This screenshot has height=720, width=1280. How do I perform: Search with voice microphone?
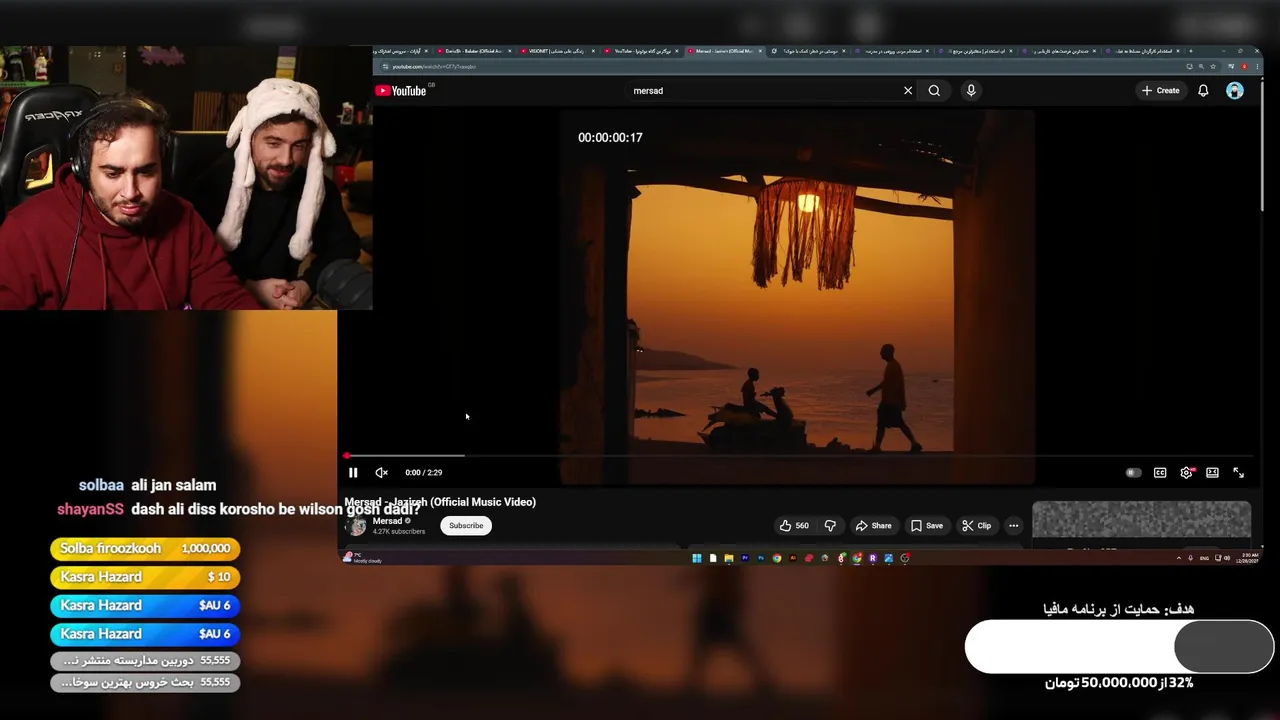point(971,91)
